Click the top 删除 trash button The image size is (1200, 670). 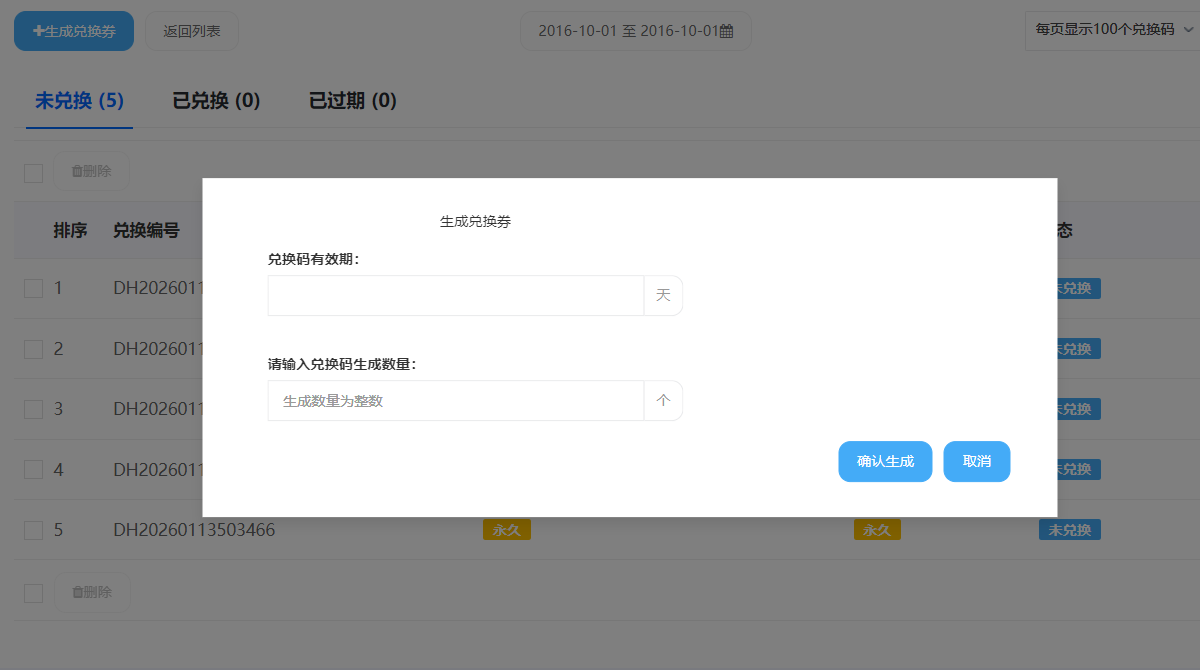pyautogui.click(x=91, y=171)
